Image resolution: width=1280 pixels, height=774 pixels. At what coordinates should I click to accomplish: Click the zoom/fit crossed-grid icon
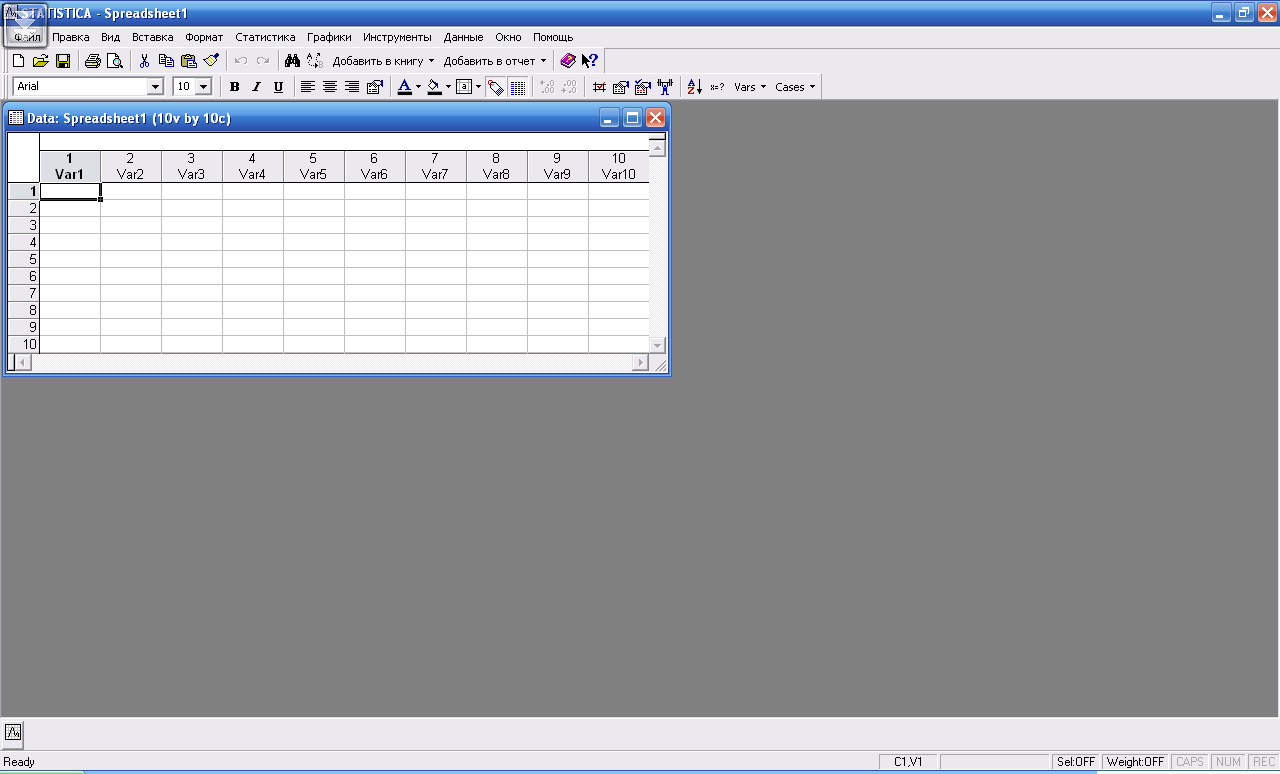599,87
